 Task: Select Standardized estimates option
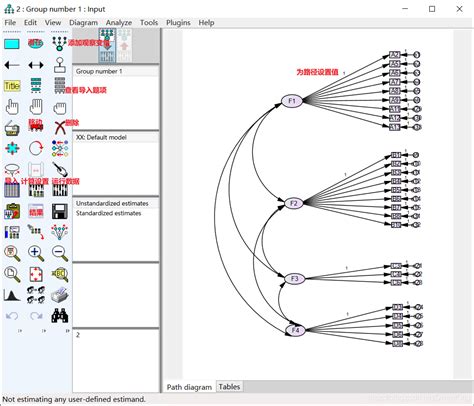(109, 213)
